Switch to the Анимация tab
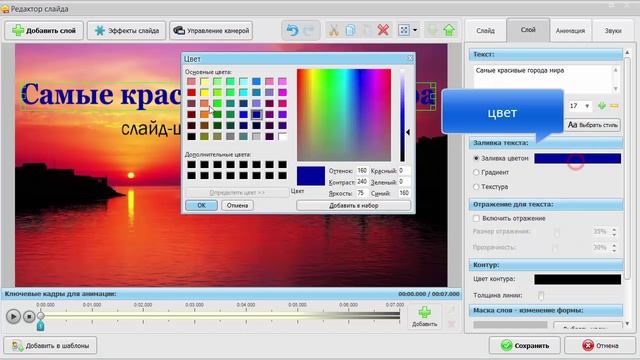This screenshot has width=640, height=360. click(570, 31)
